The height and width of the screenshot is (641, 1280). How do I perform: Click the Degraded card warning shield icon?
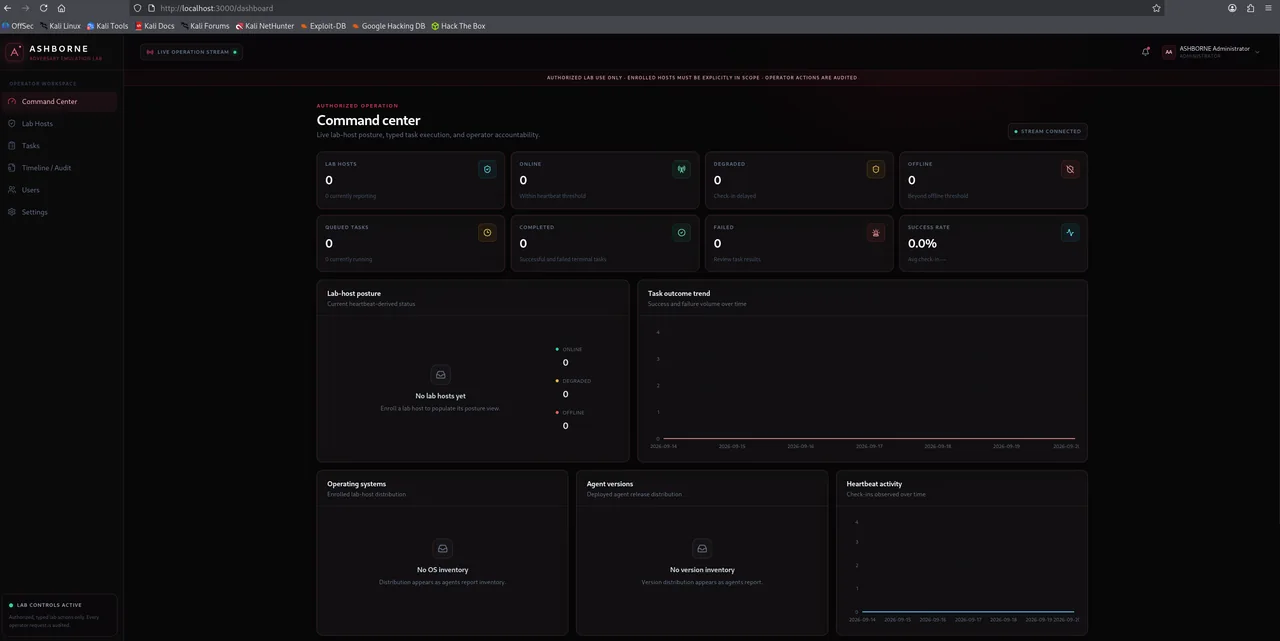[875, 169]
